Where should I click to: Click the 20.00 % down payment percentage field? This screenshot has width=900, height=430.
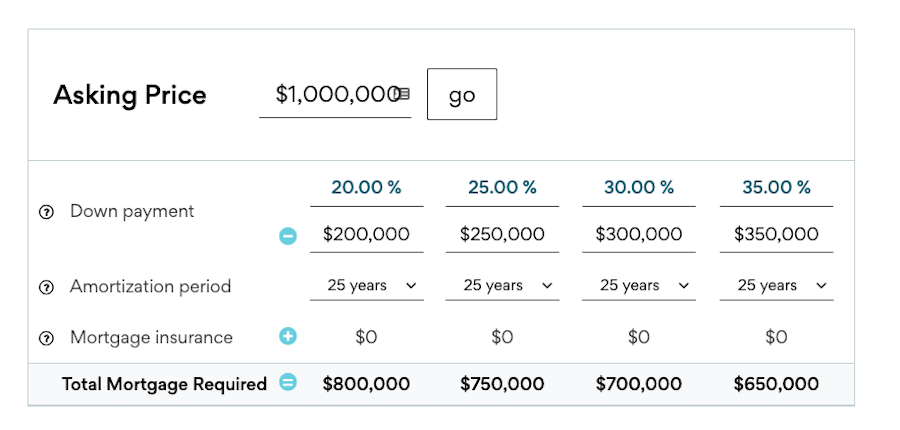click(367, 188)
